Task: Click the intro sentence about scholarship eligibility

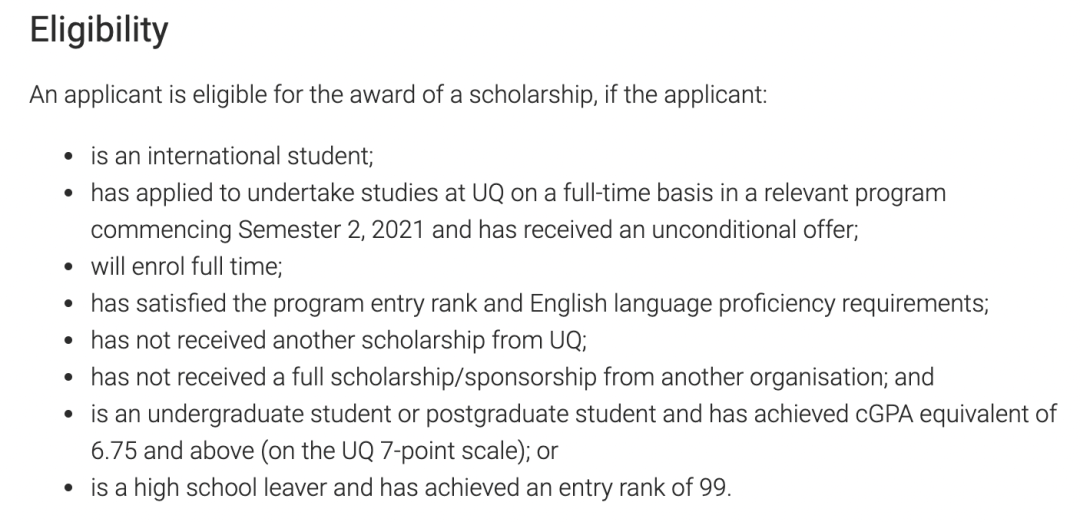Action: [398, 95]
